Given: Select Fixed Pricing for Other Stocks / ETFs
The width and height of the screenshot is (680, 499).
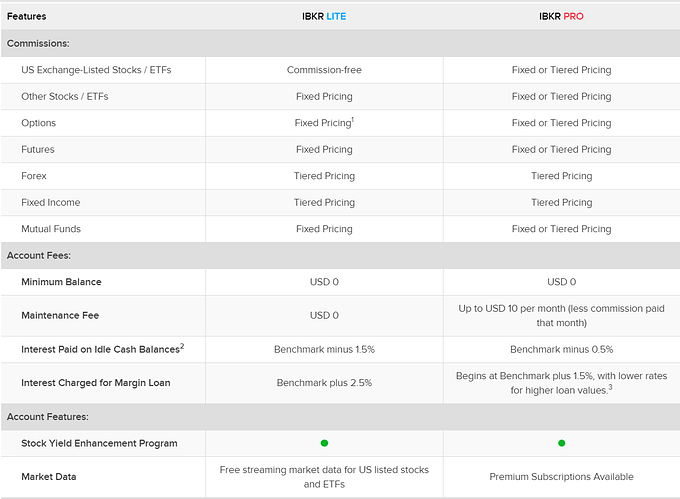Looking at the screenshot, I should (x=324, y=96).
